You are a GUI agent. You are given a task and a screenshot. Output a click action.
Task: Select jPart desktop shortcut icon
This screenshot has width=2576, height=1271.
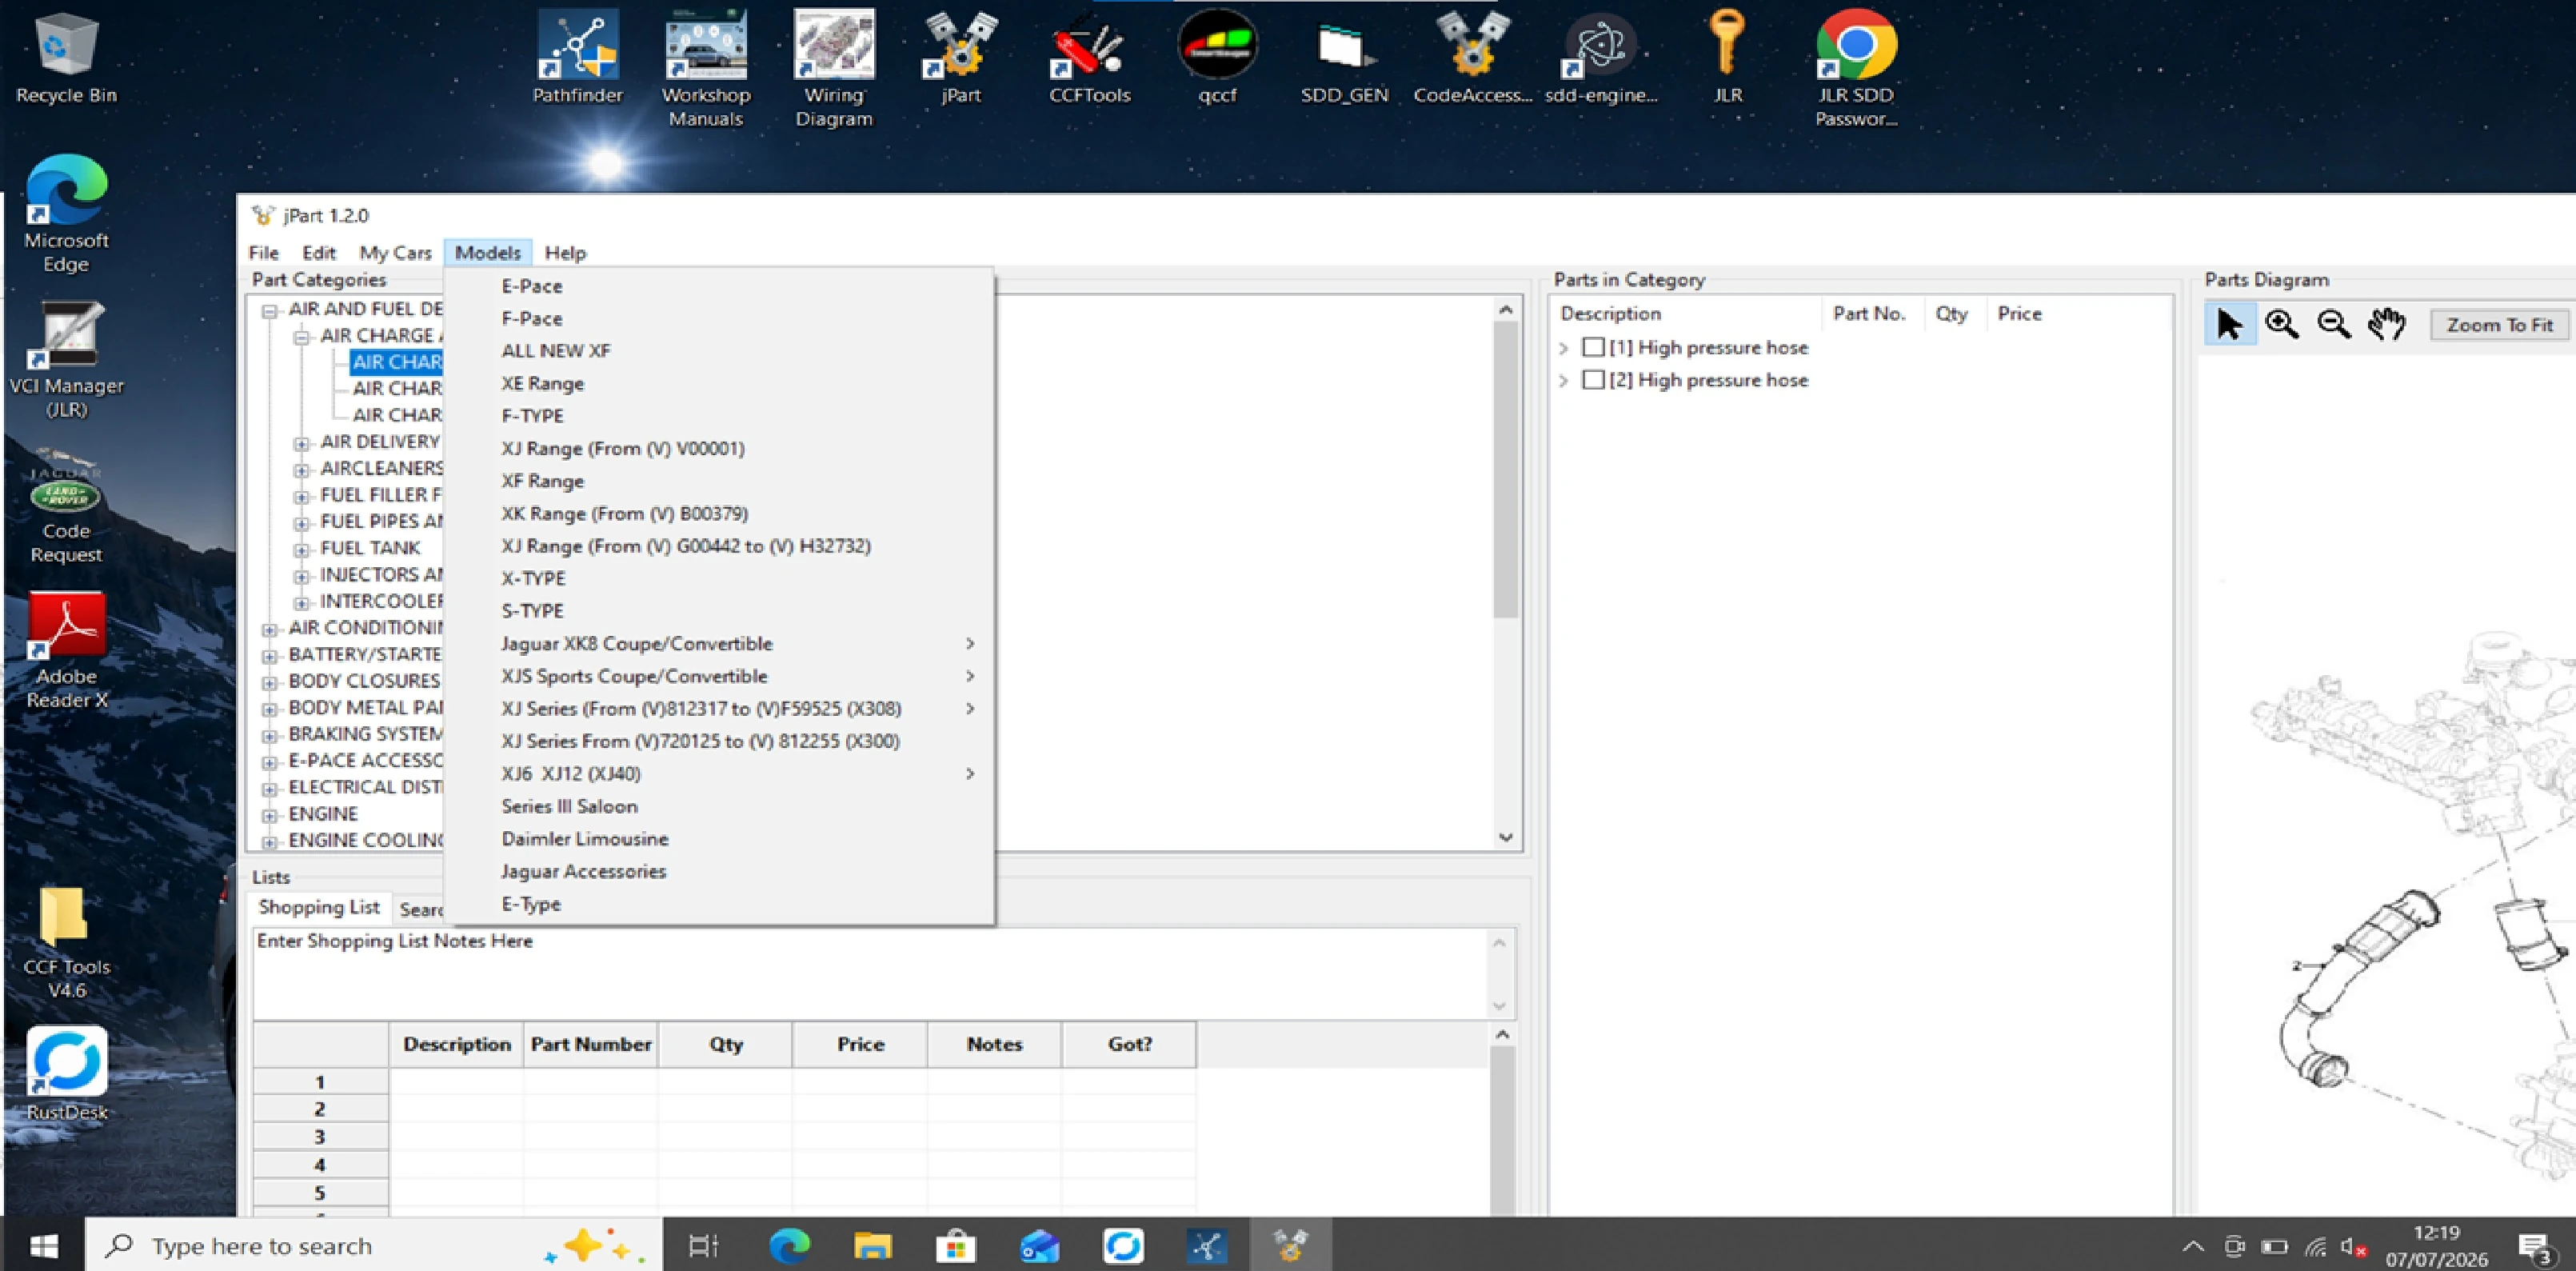tap(961, 58)
